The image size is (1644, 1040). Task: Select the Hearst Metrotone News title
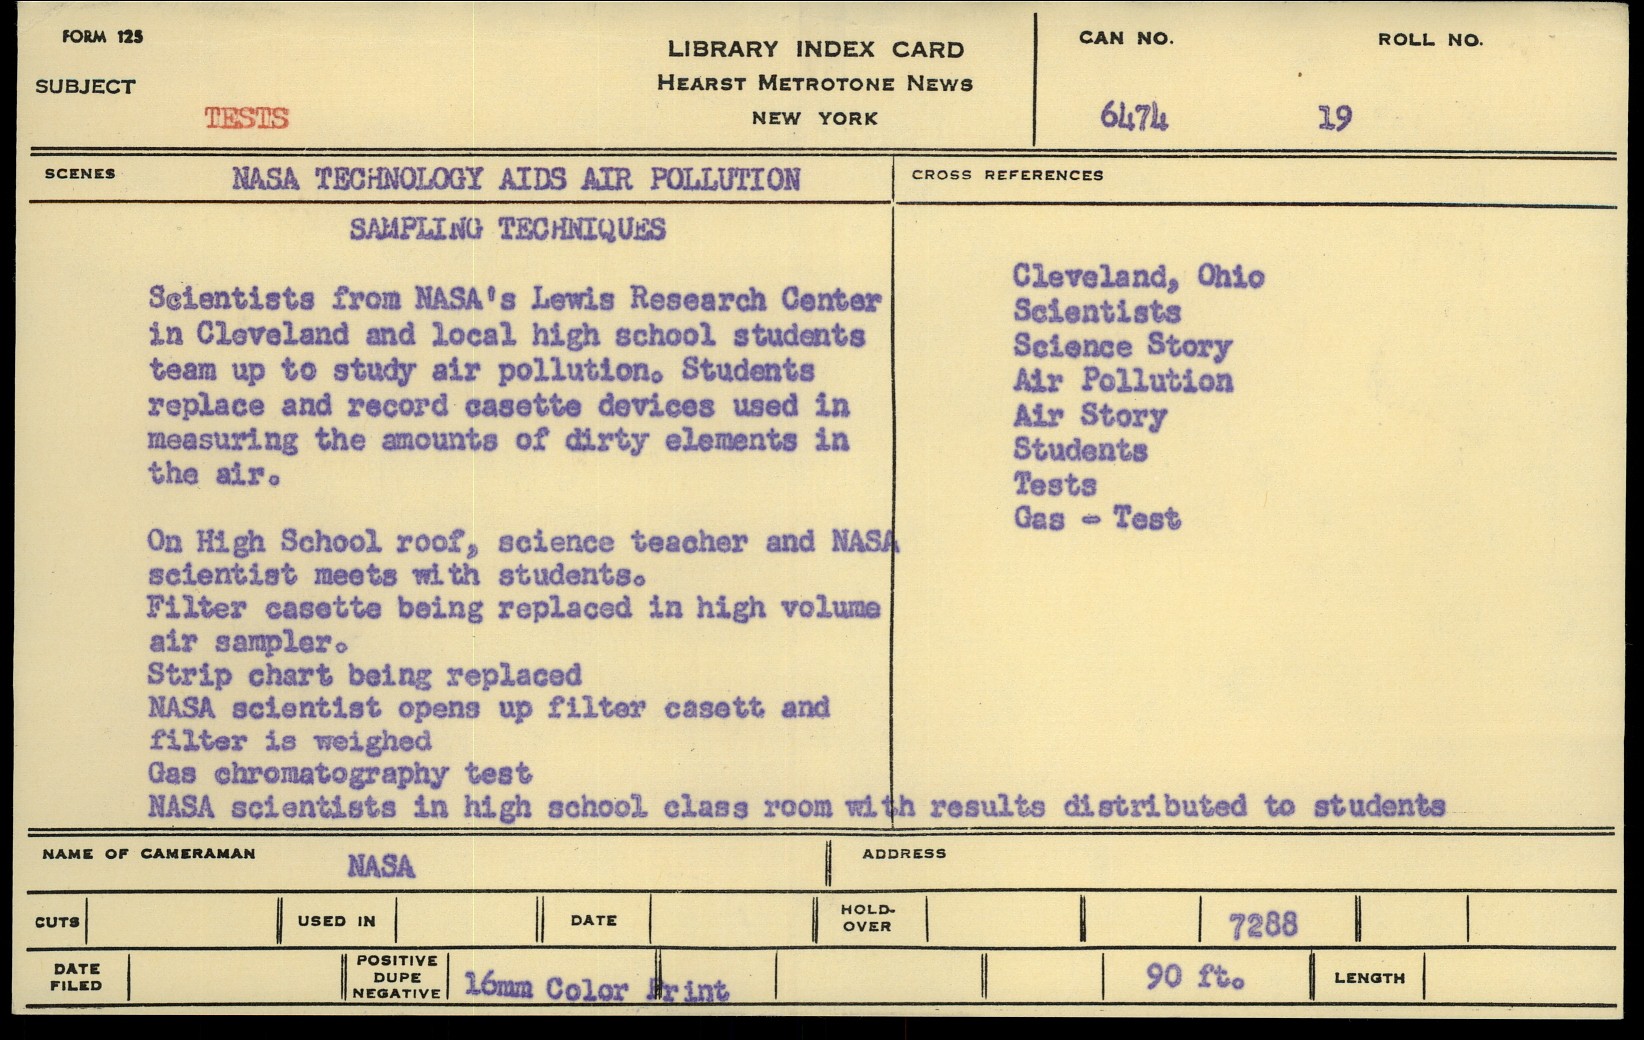[x=815, y=83]
